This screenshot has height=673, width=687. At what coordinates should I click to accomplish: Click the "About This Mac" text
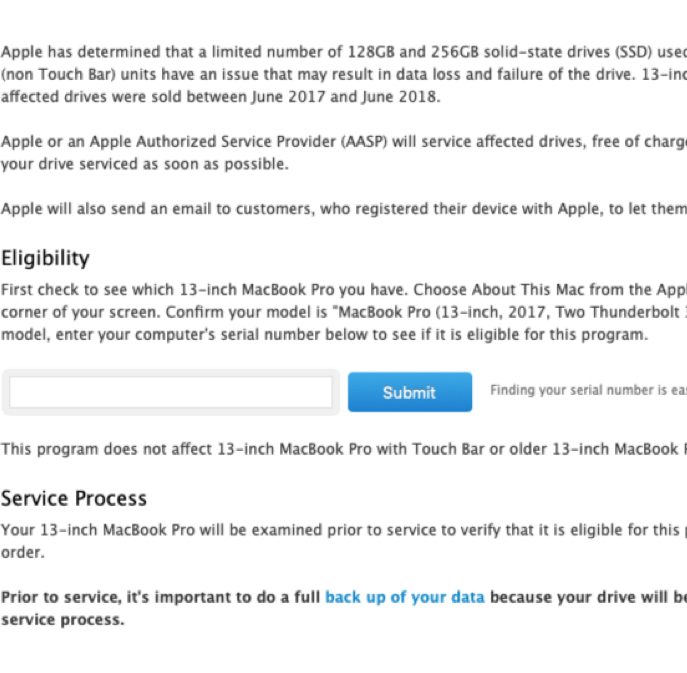(502, 290)
